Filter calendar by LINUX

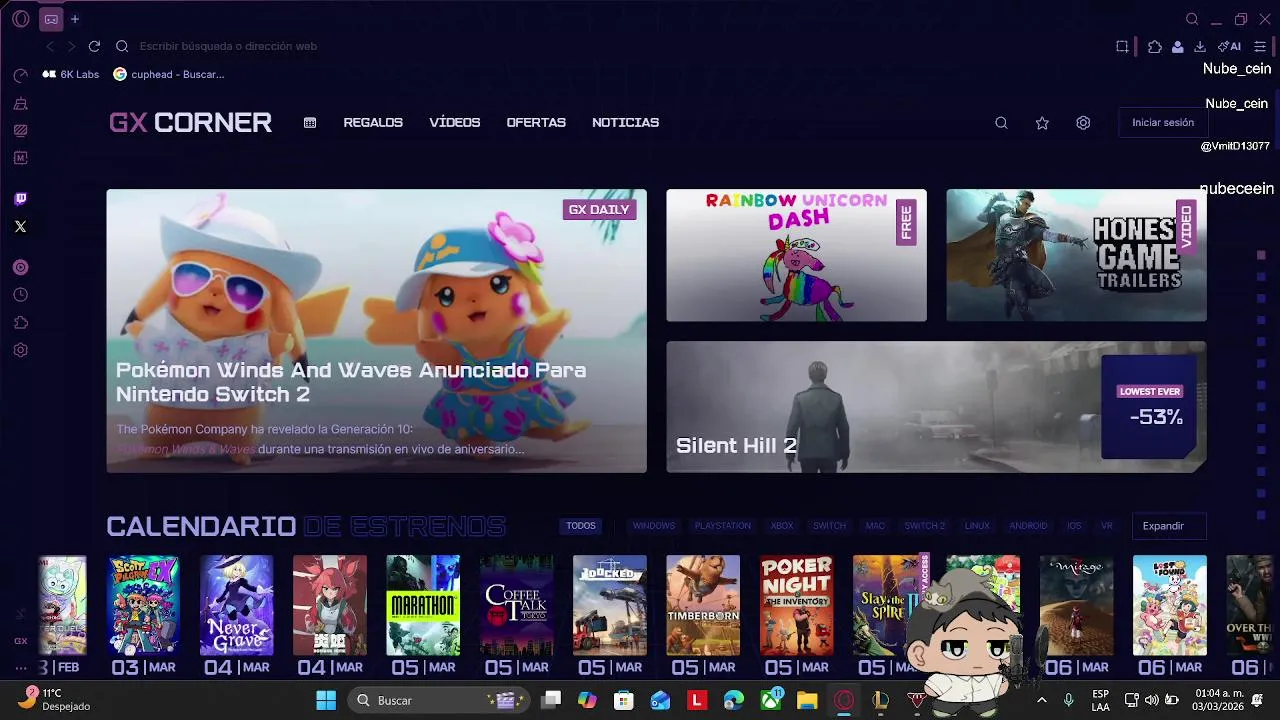[x=977, y=526]
